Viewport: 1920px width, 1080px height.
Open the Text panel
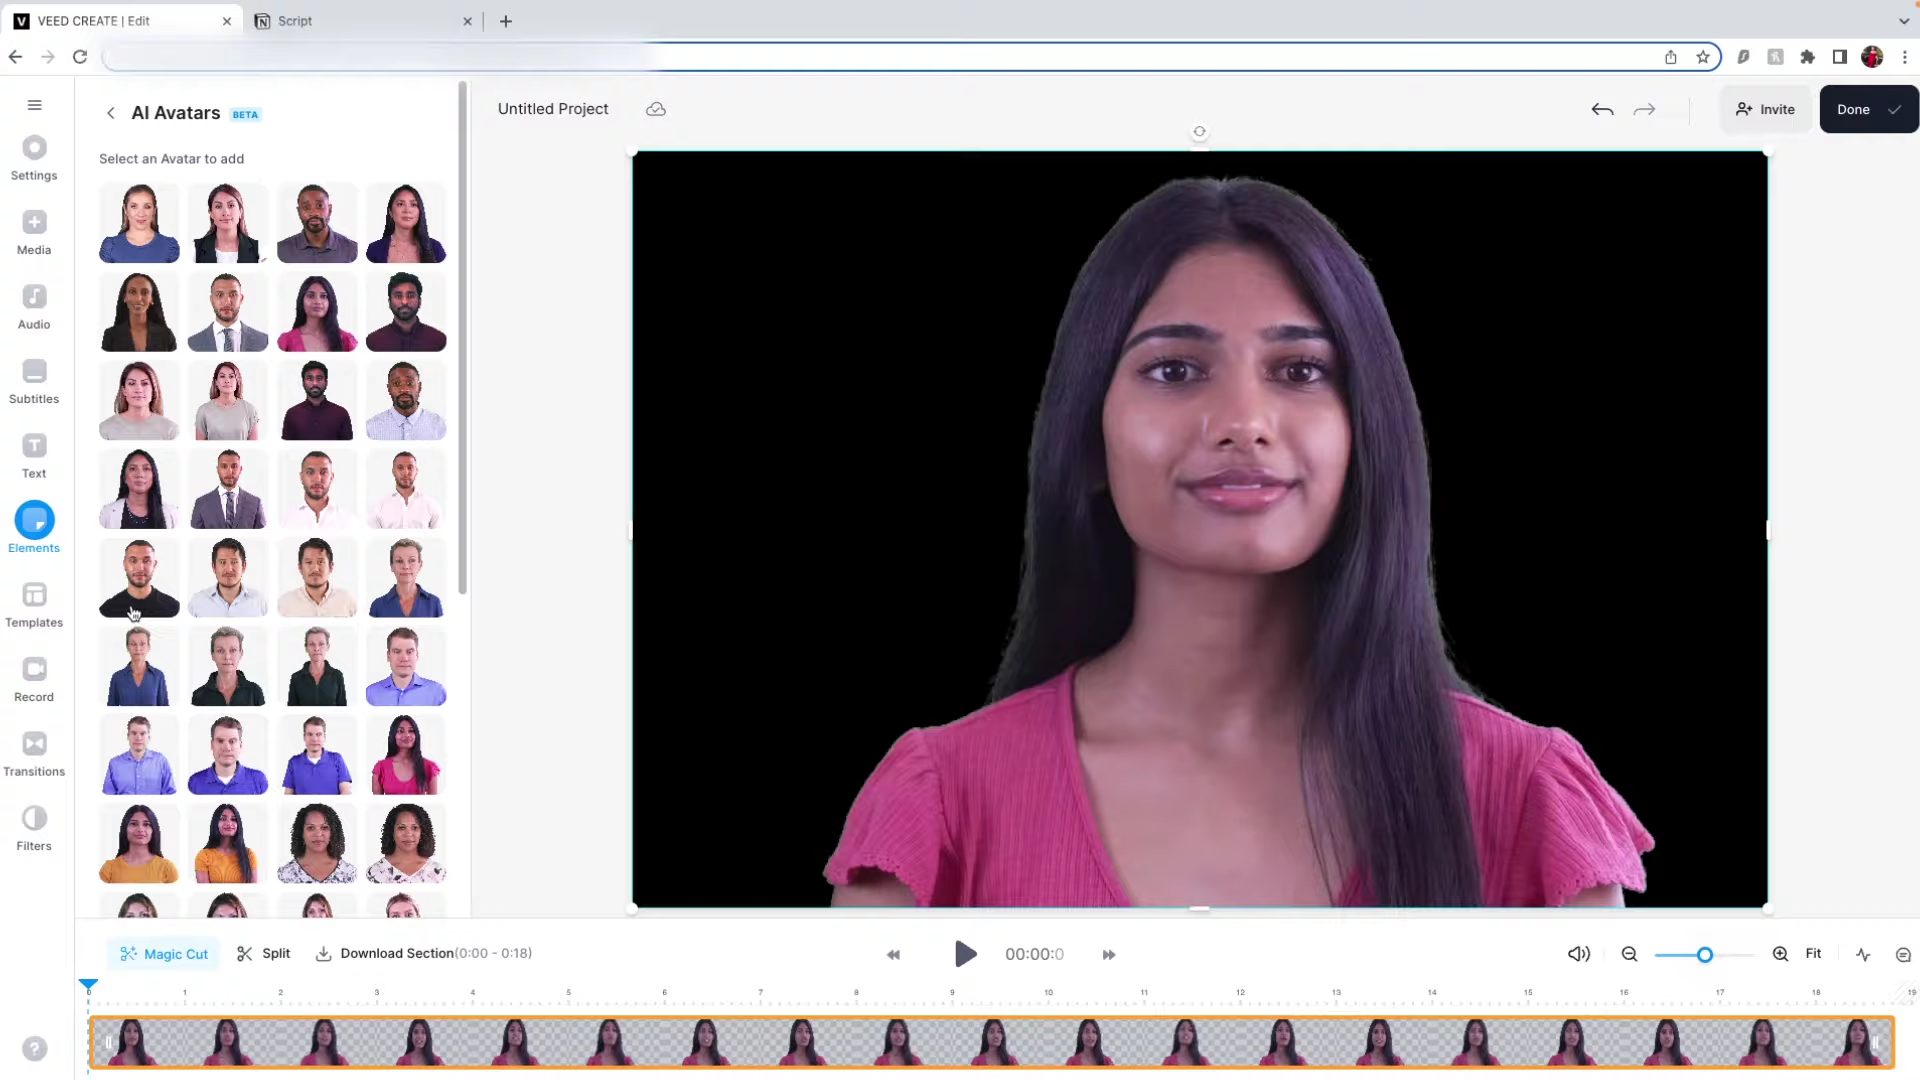[x=33, y=455]
